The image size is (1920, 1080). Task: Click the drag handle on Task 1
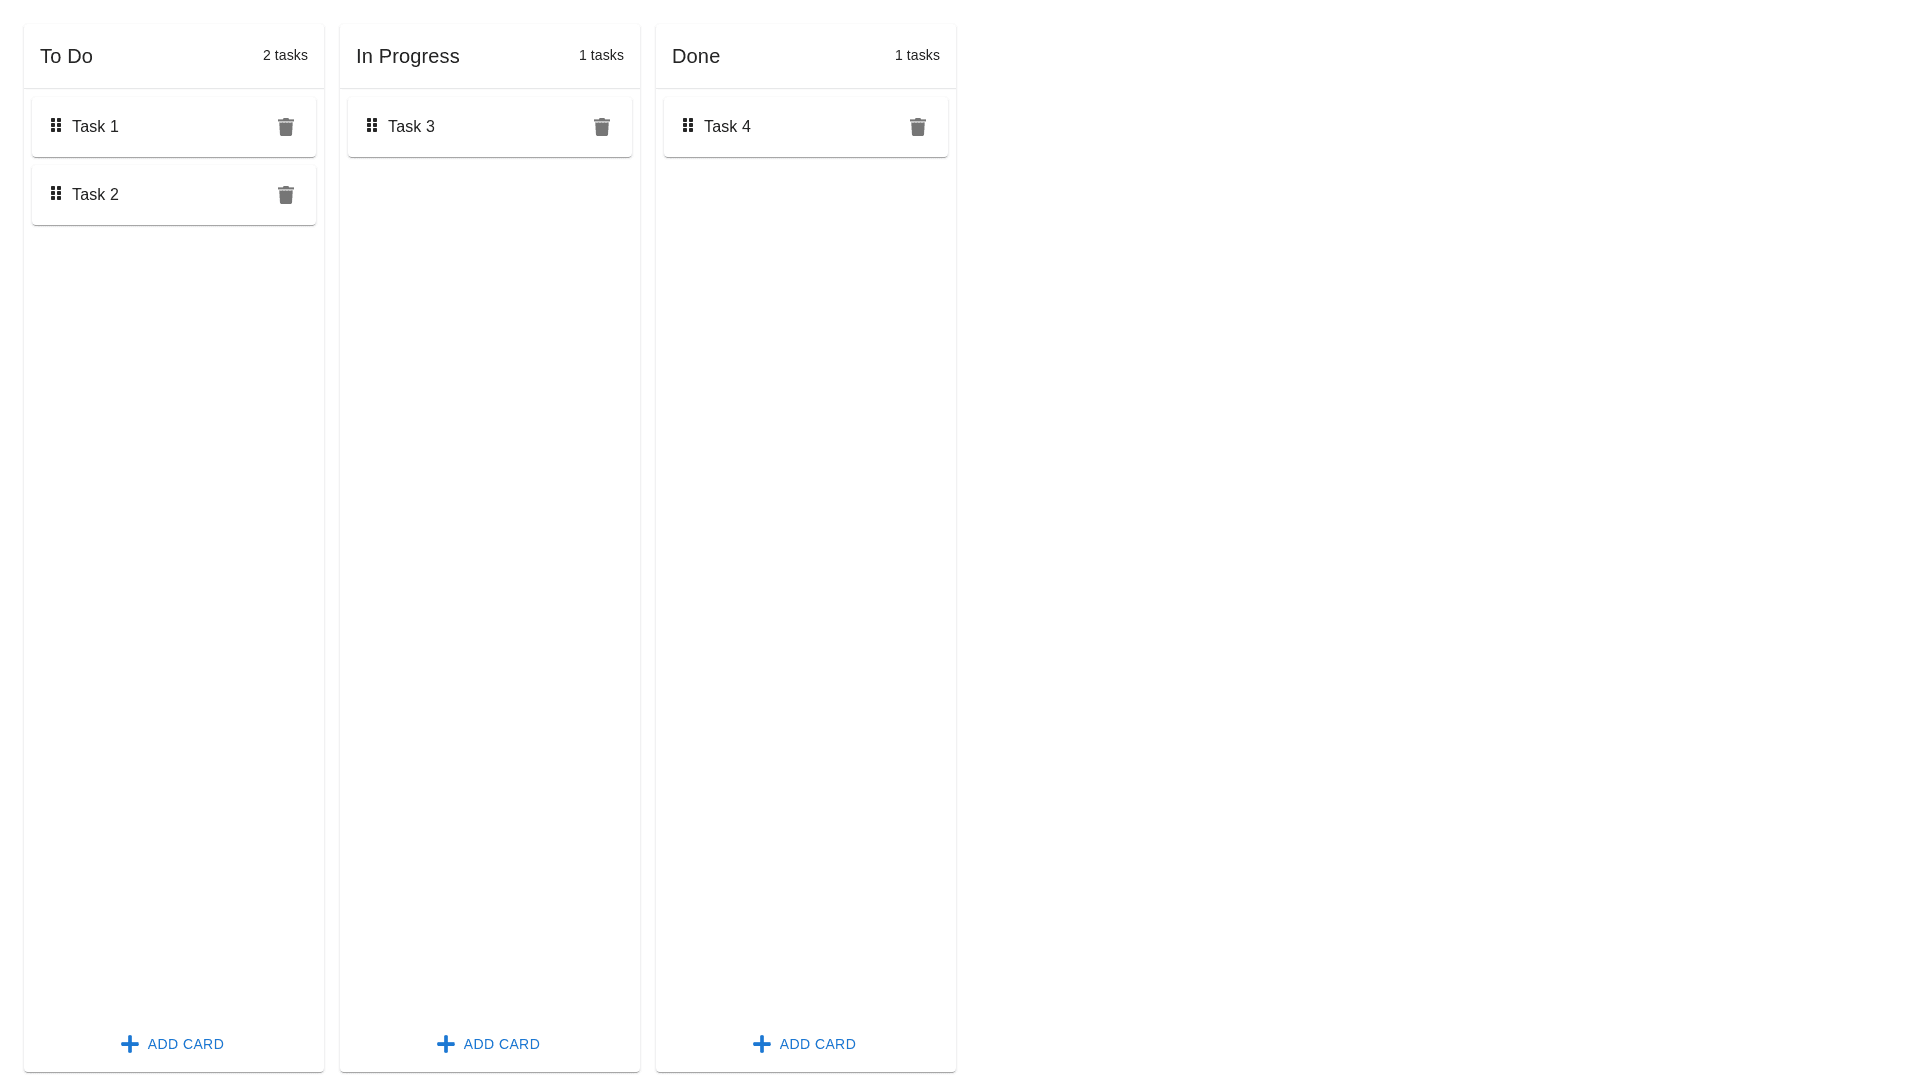(x=56, y=125)
